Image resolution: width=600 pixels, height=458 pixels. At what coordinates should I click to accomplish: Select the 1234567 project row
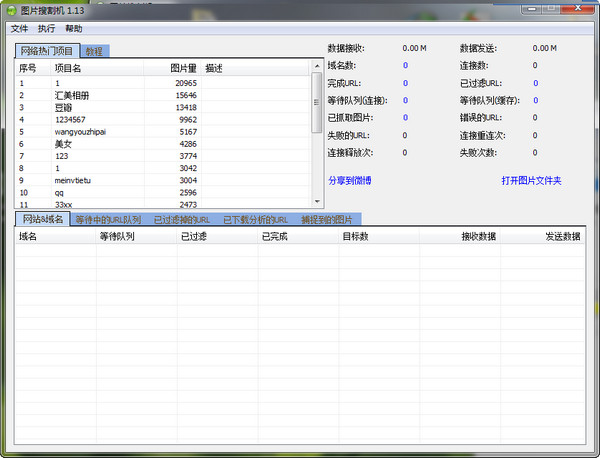pos(163,120)
